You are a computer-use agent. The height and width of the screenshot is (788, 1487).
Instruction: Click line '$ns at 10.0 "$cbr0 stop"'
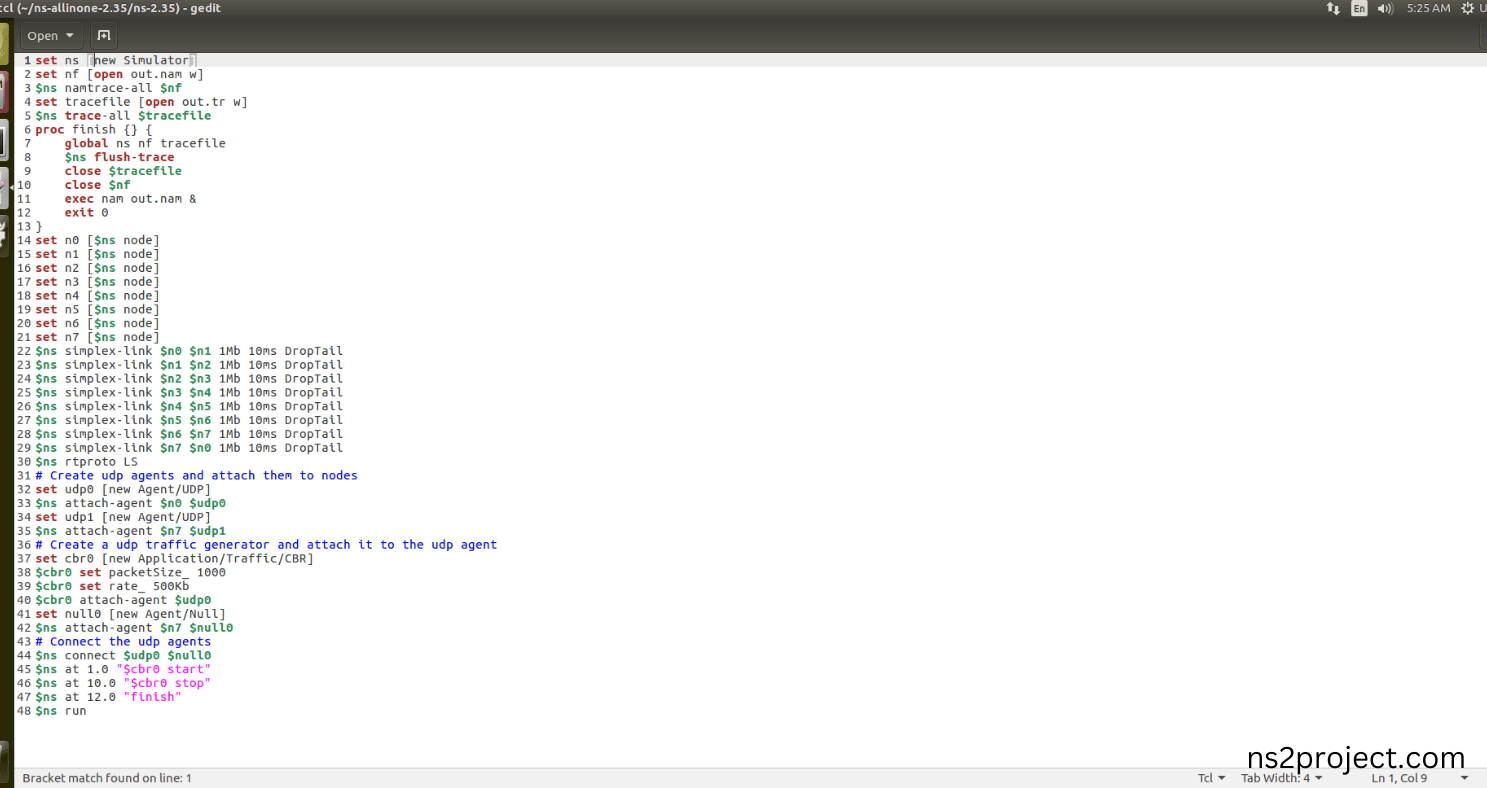(x=123, y=683)
